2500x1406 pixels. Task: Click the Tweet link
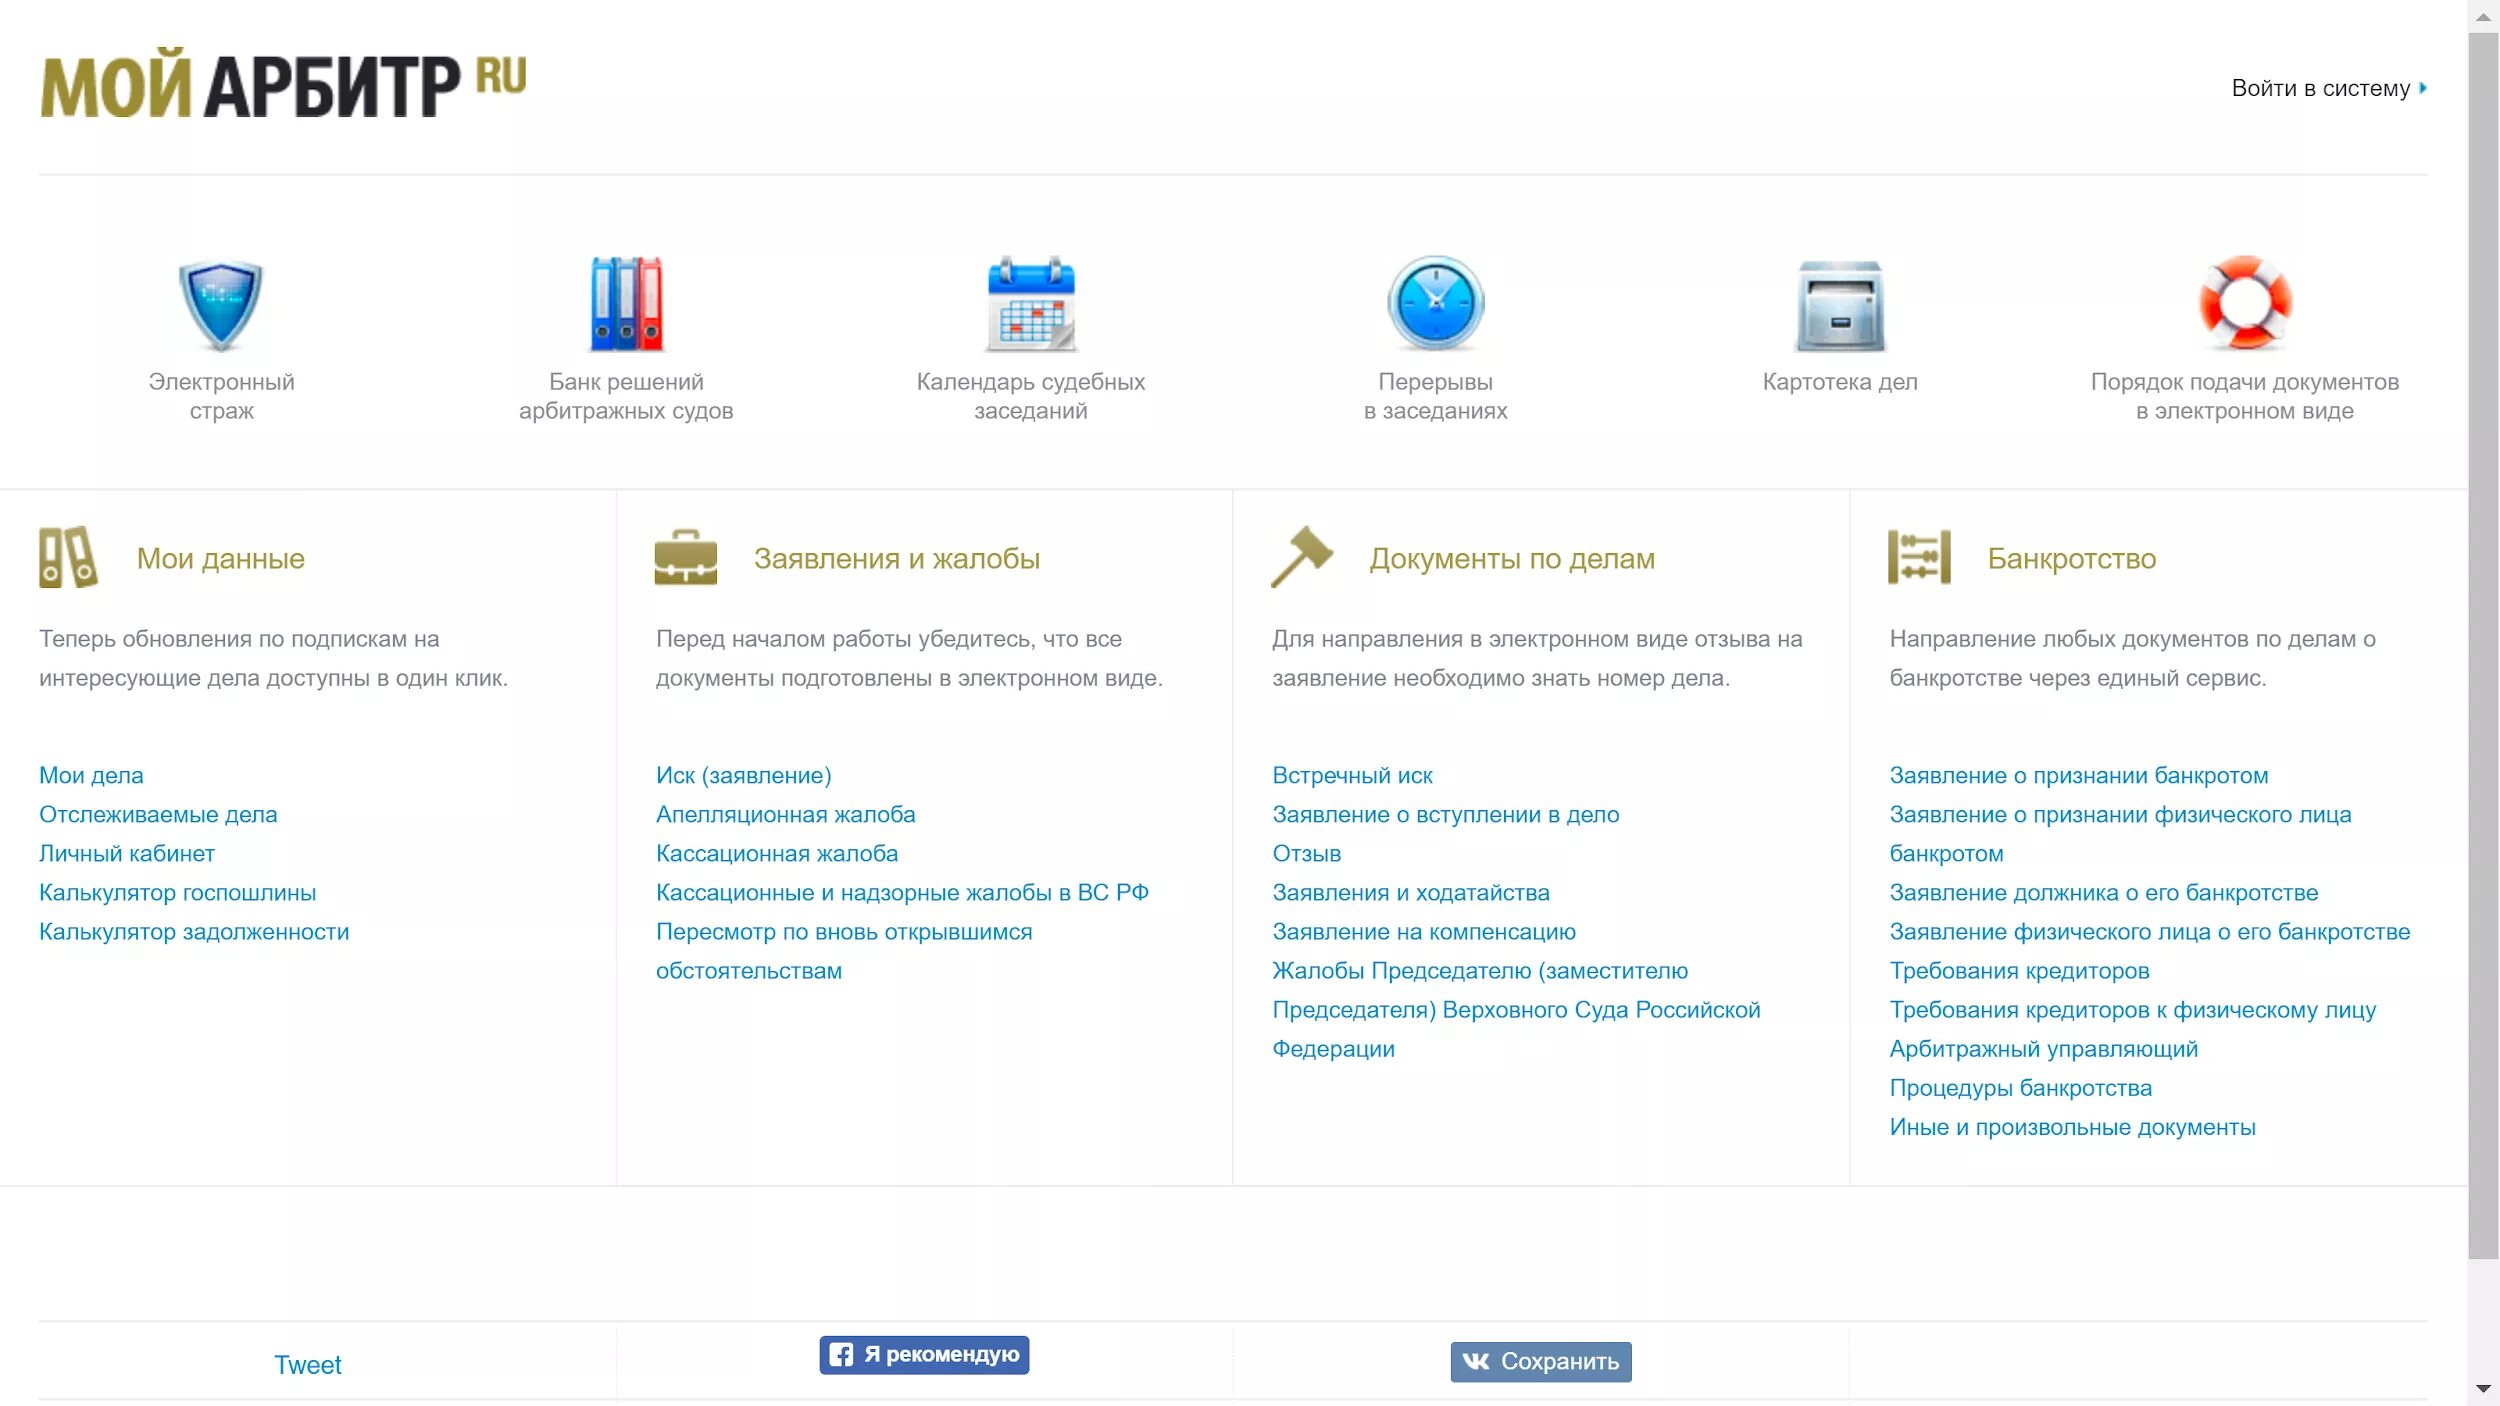click(307, 1365)
